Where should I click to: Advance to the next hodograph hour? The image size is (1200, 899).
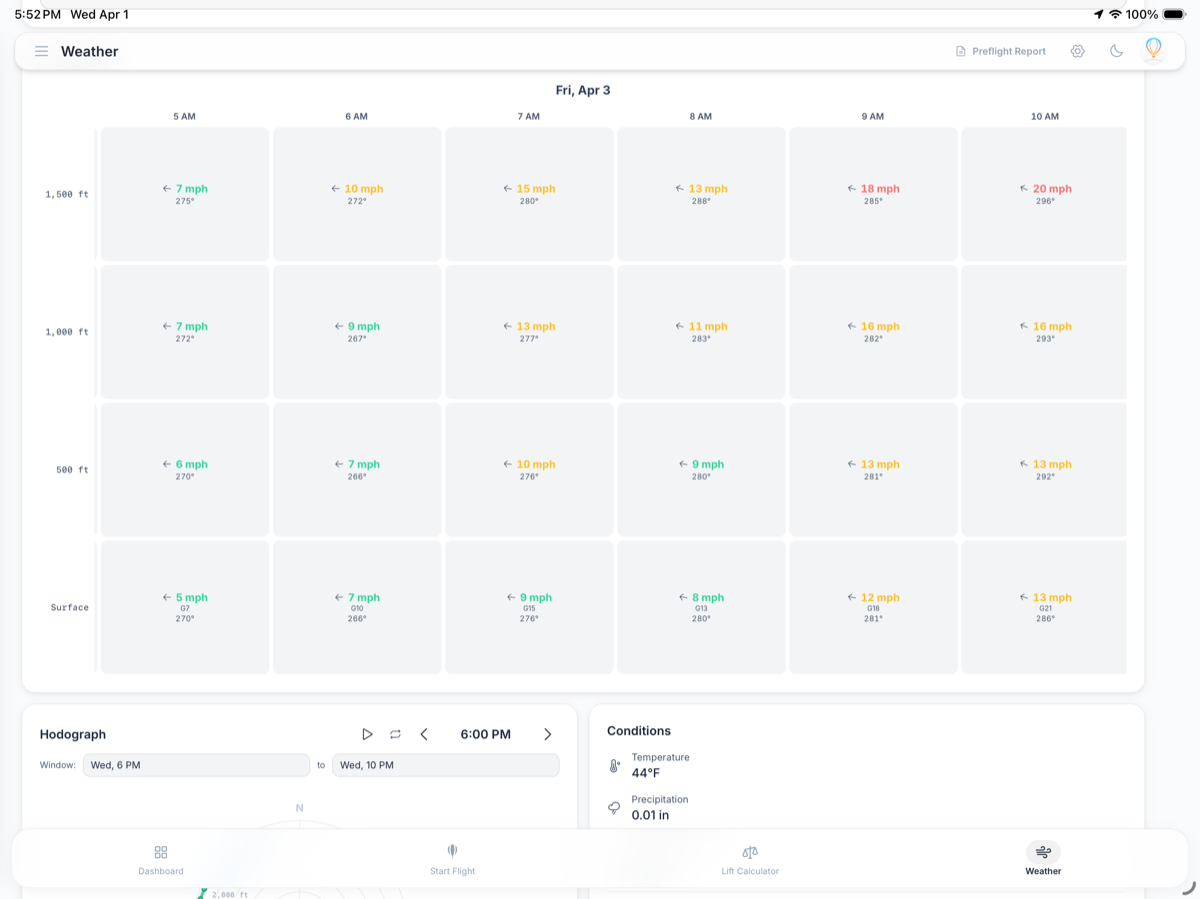[547, 734]
